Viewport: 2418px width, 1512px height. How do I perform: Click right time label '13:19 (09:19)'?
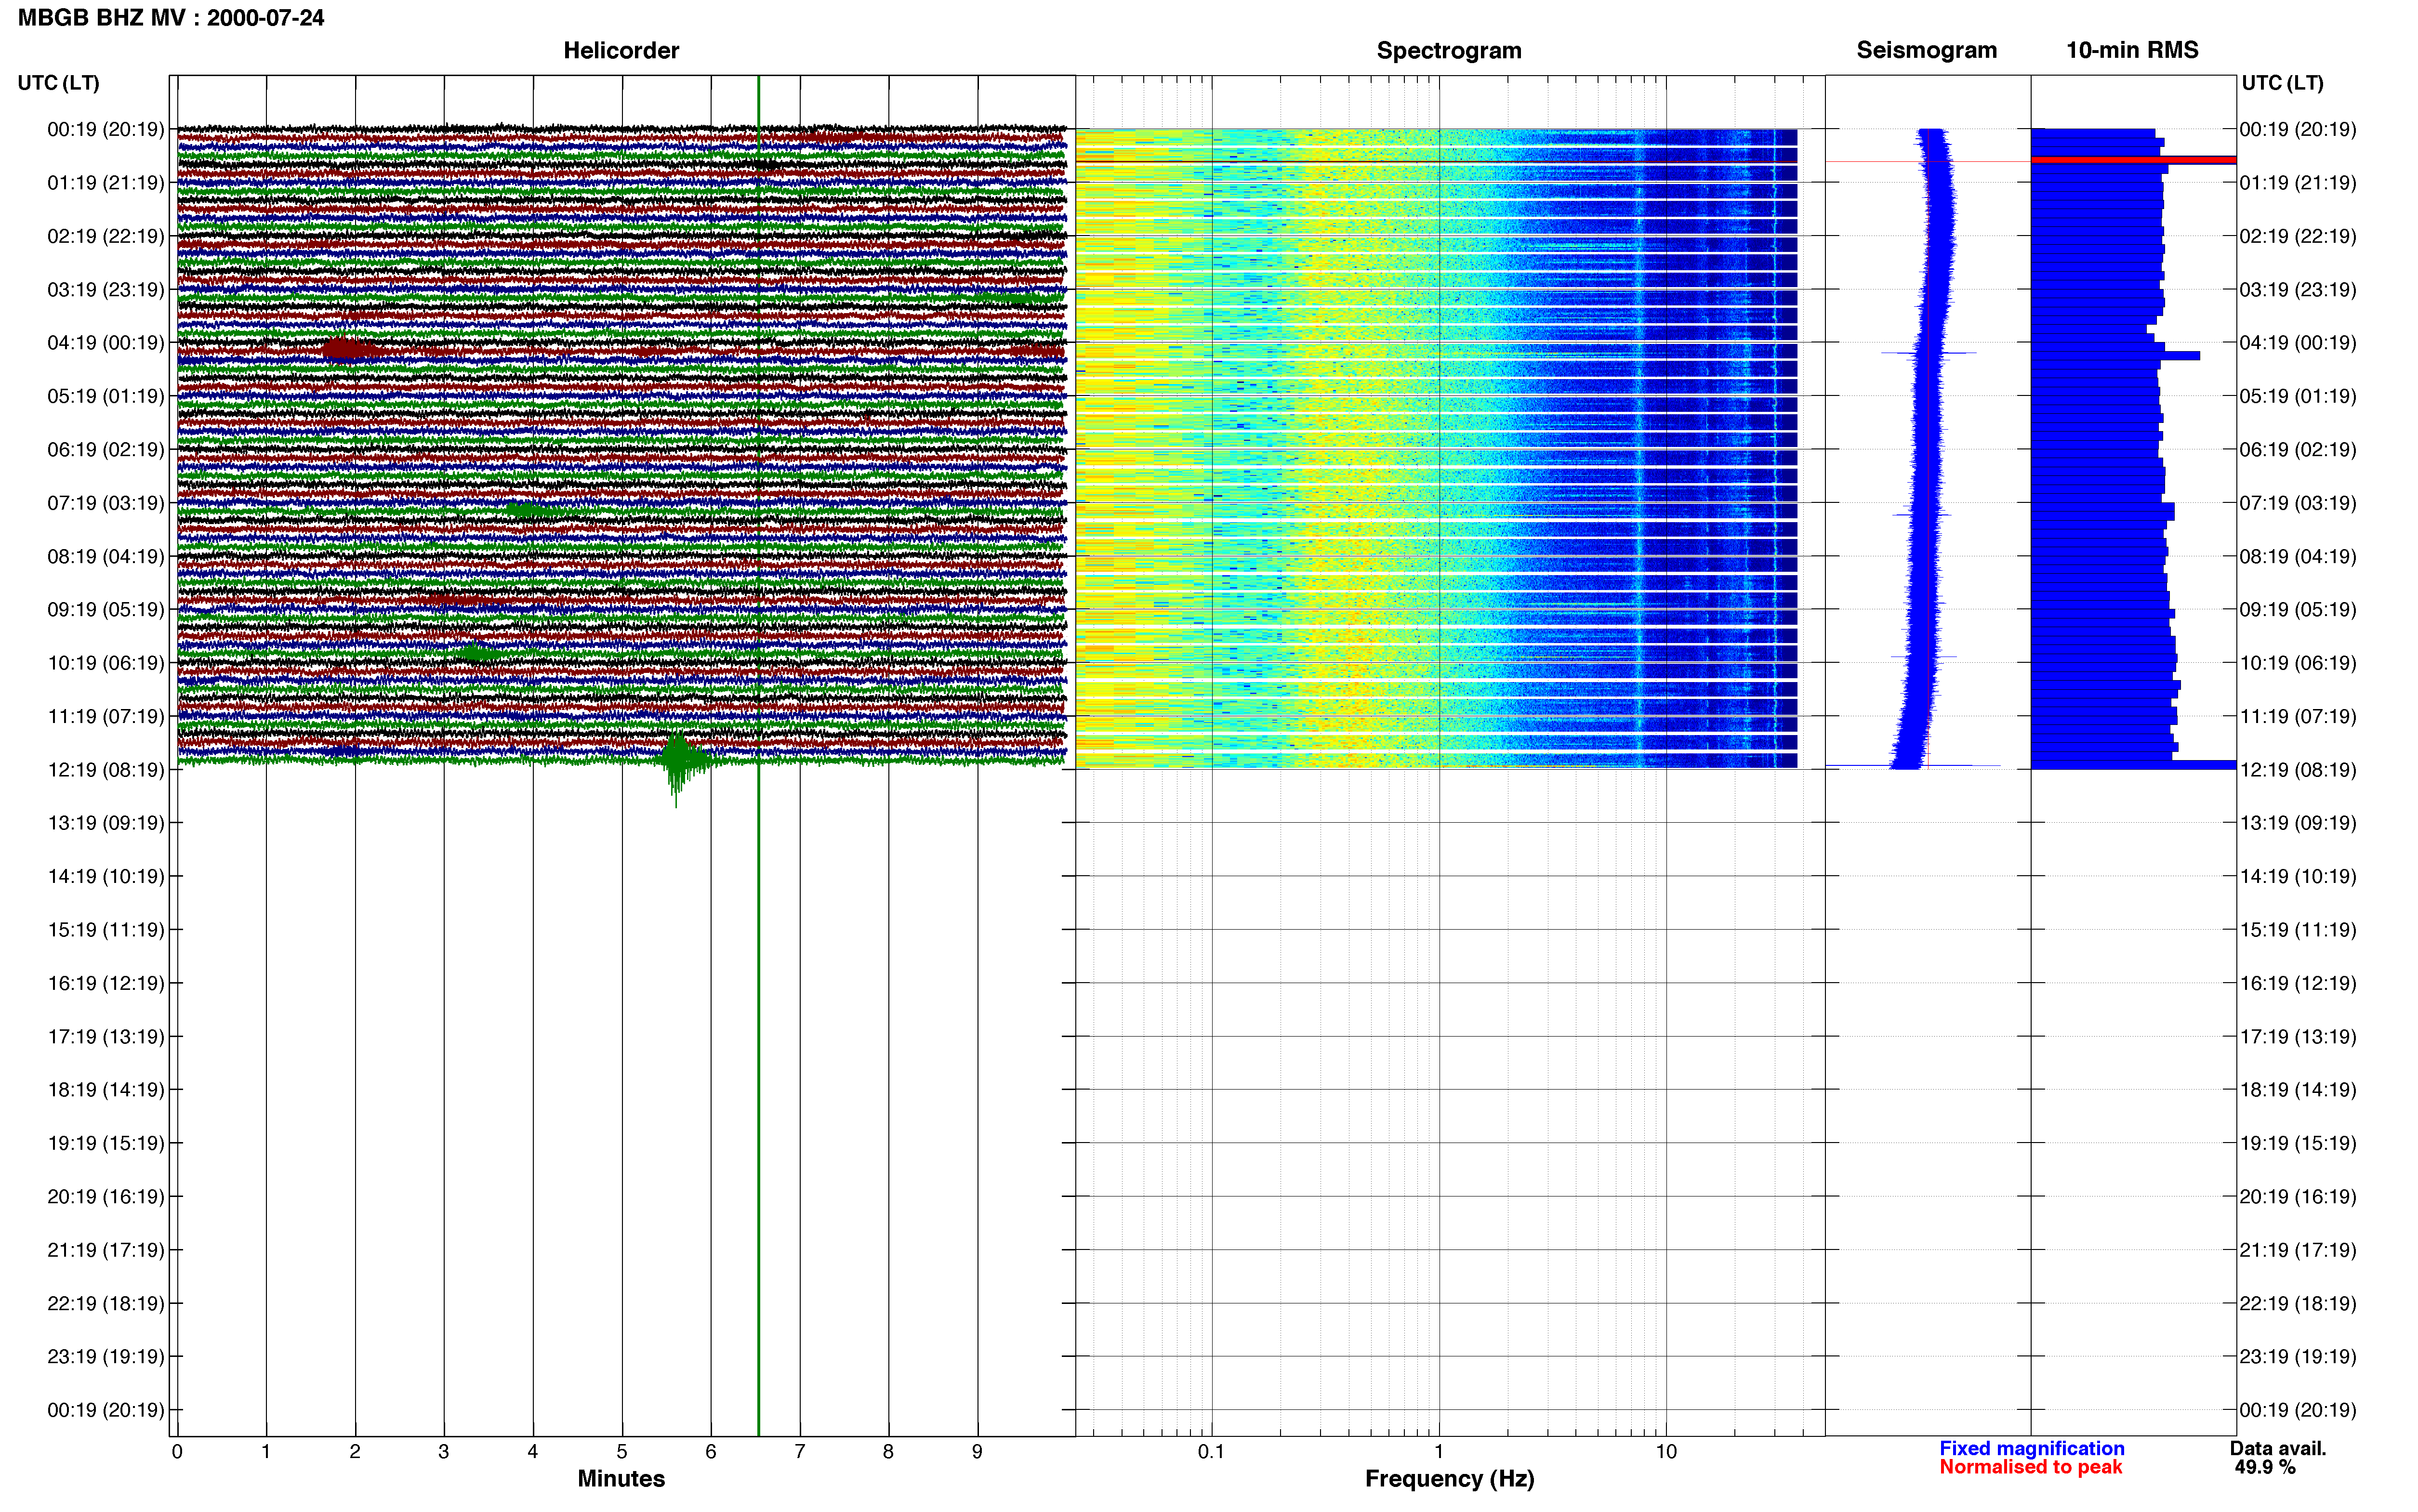(2298, 823)
